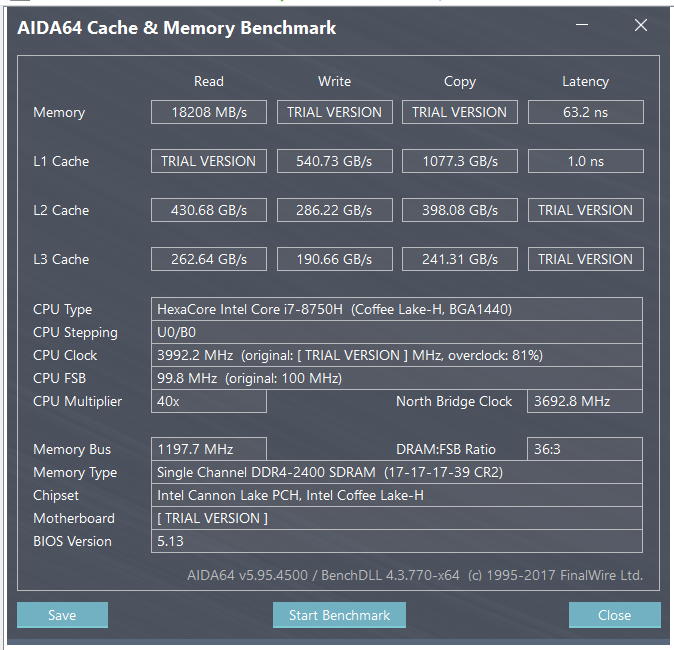The height and width of the screenshot is (650, 674).
Task: Select L2 Cache Write 286.22 GB/s
Action: [335, 210]
